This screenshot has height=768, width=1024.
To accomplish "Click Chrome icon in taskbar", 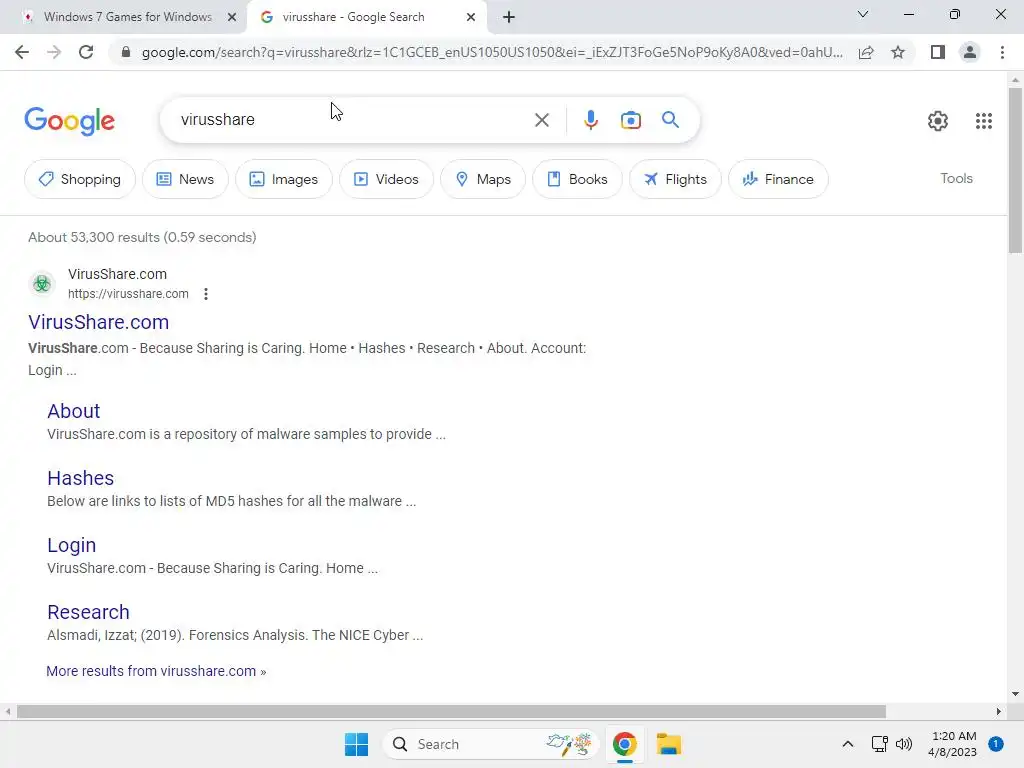I will pos(624,744).
